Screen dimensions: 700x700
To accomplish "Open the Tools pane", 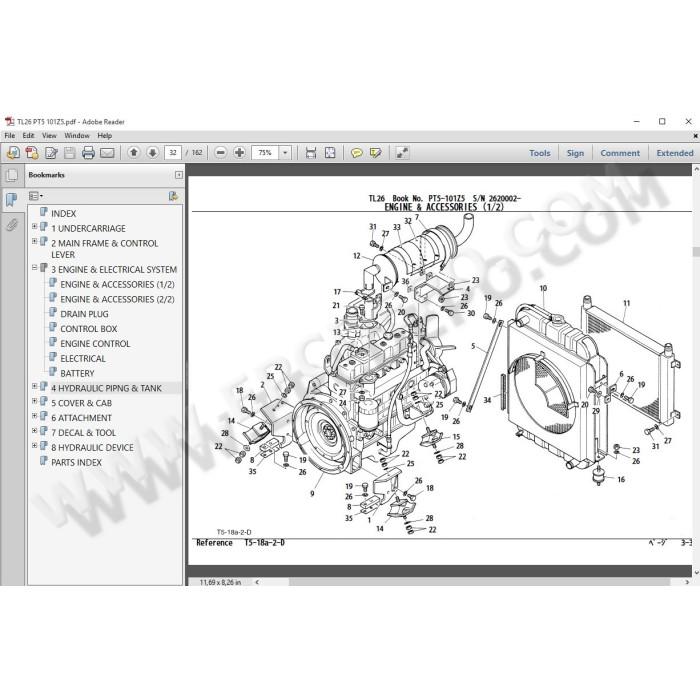I will (x=540, y=153).
